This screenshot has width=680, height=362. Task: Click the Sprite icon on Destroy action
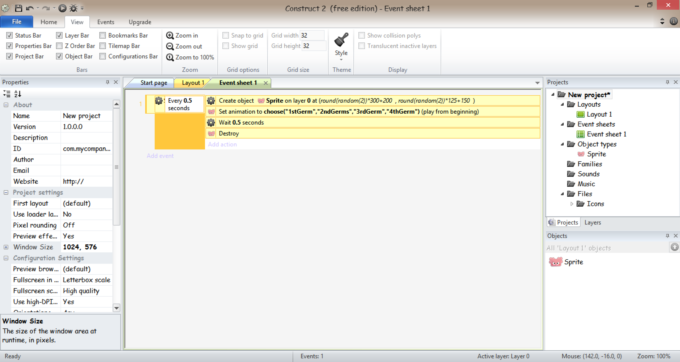coord(211,134)
